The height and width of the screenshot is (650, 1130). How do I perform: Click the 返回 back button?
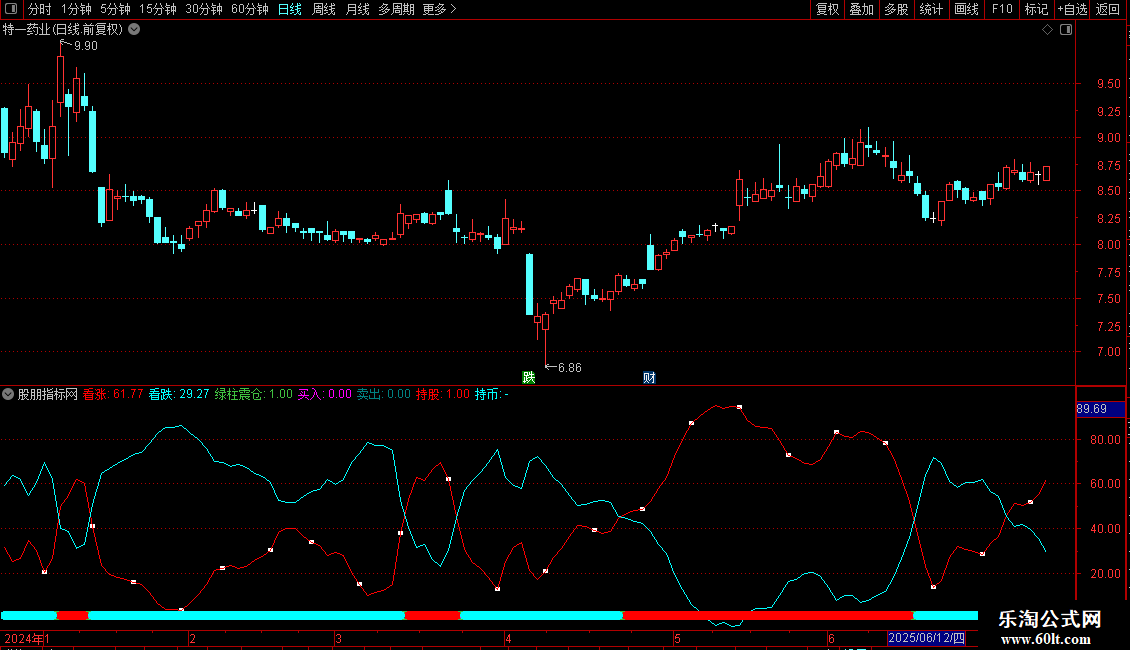coord(1108,9)
